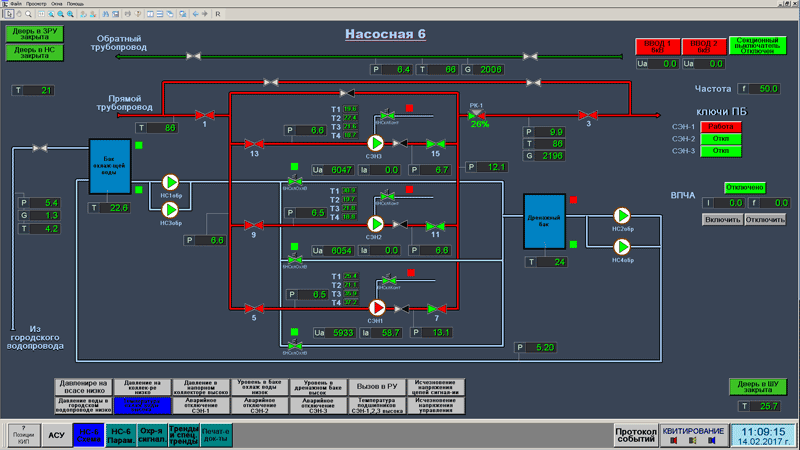Click the РК-1 control valve

476,114
